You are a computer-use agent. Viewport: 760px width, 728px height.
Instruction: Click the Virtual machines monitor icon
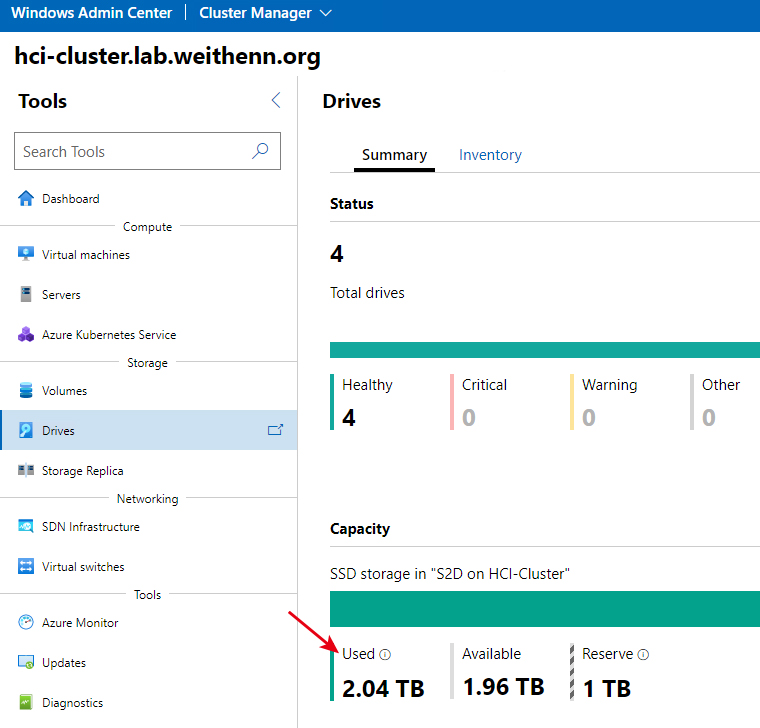(x=26, y=254)
